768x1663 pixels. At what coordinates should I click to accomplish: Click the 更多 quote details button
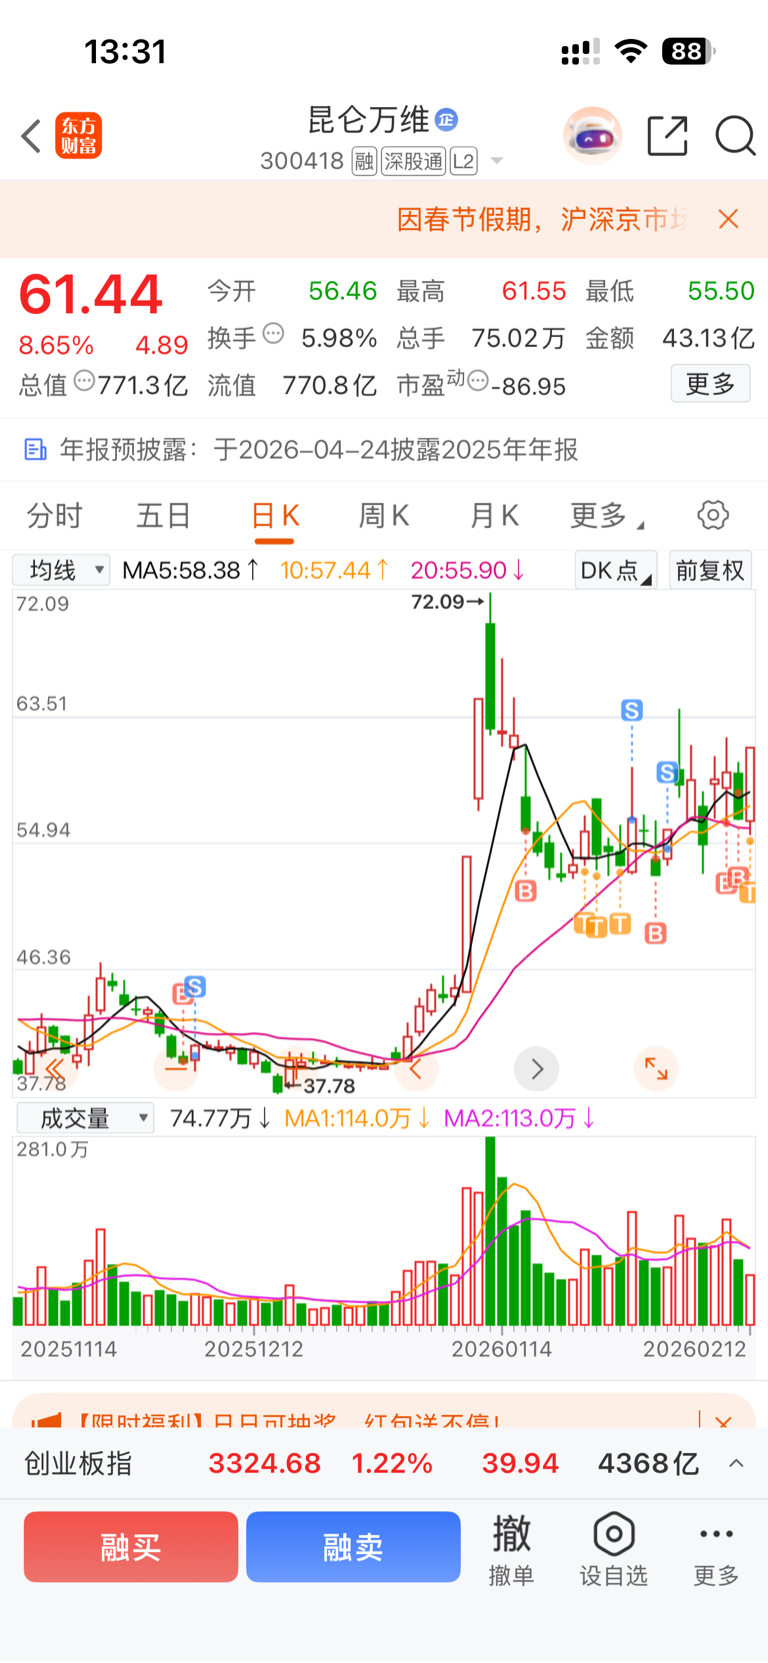click(x=710, y=384)
